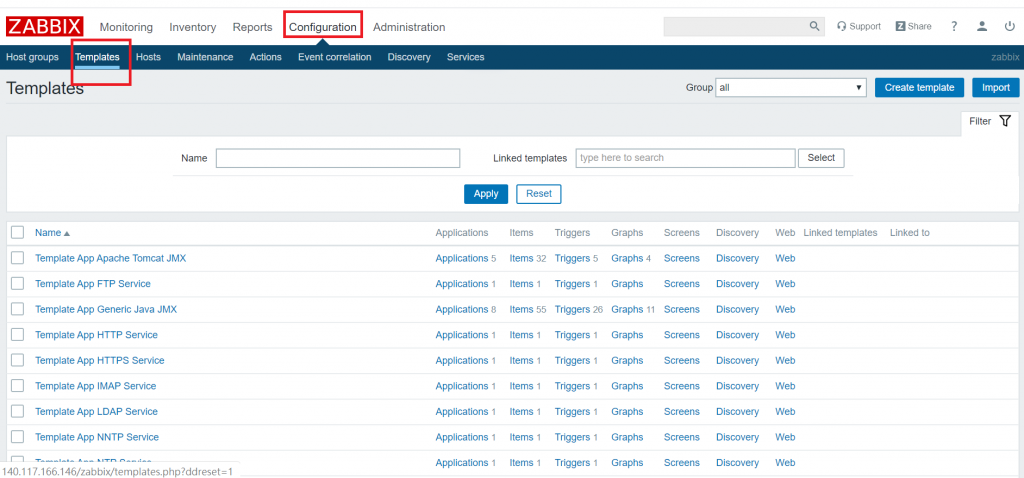The width and height of the screenshot is (1024, 478).
Task: Tick the select-all checkbox in header
Action: pos(18,232)
